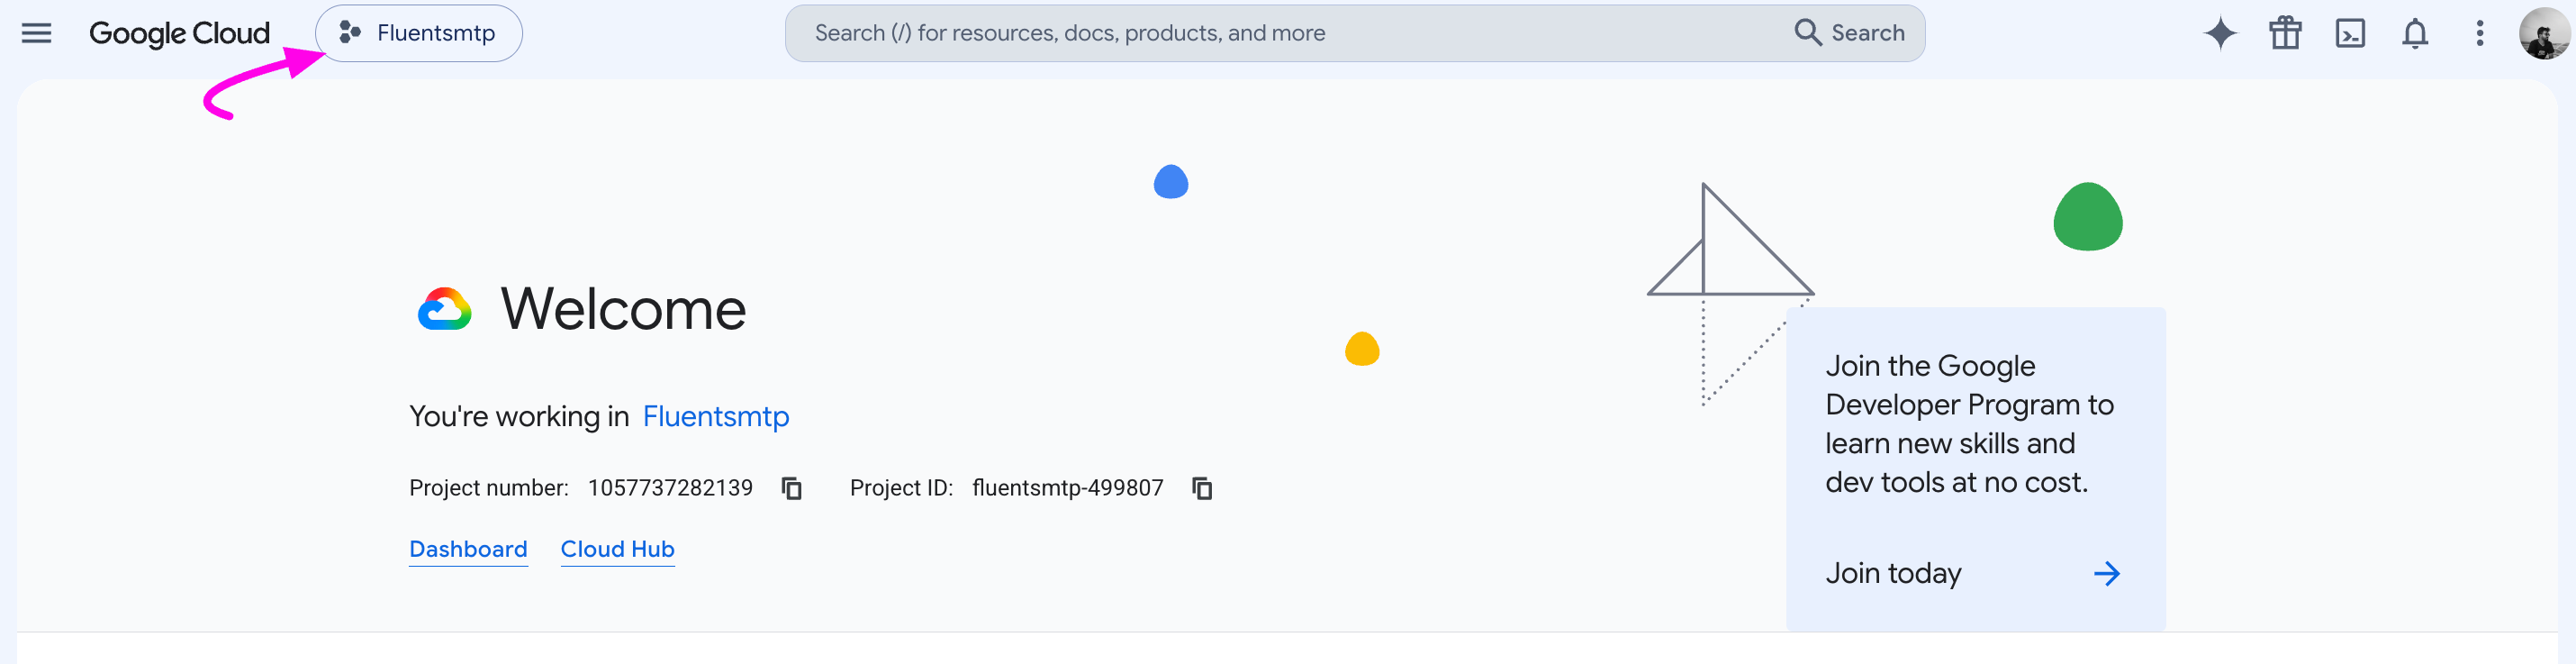
Task: Open the main navigation hamburger menu
Action: [x=37, y=33]
